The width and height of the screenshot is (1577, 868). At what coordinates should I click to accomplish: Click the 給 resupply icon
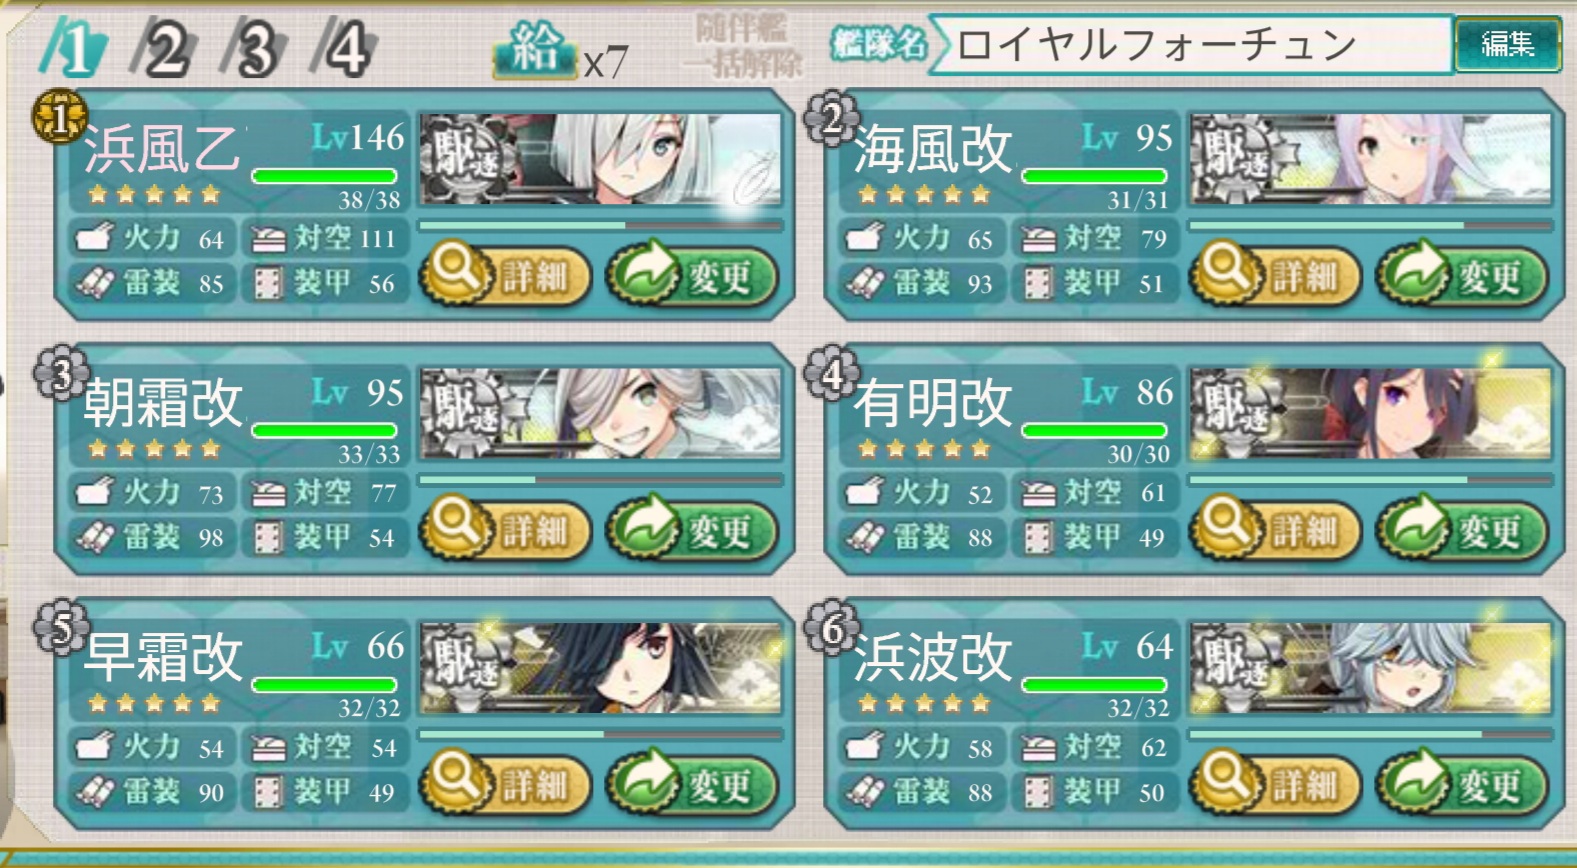(x=535, y=50)
